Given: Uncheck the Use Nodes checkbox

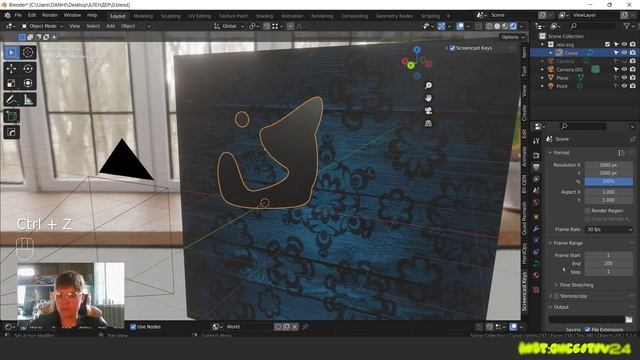Looking at the screenshot, I should click(x=133, y=327).
